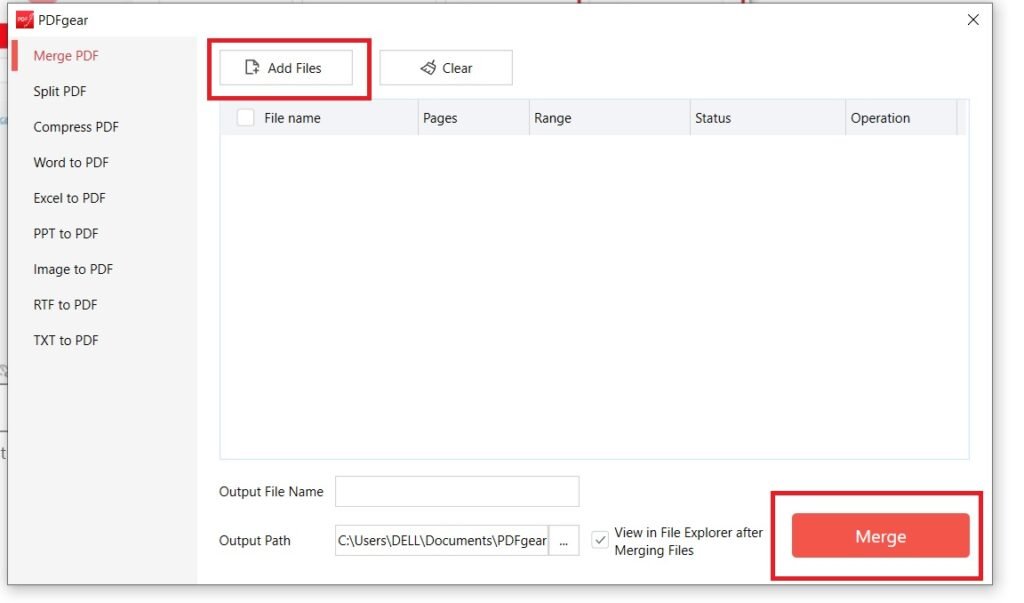Viewport: 1024px width, 603px height.
Task: Click the Clear button
Action: pos(446,67)
